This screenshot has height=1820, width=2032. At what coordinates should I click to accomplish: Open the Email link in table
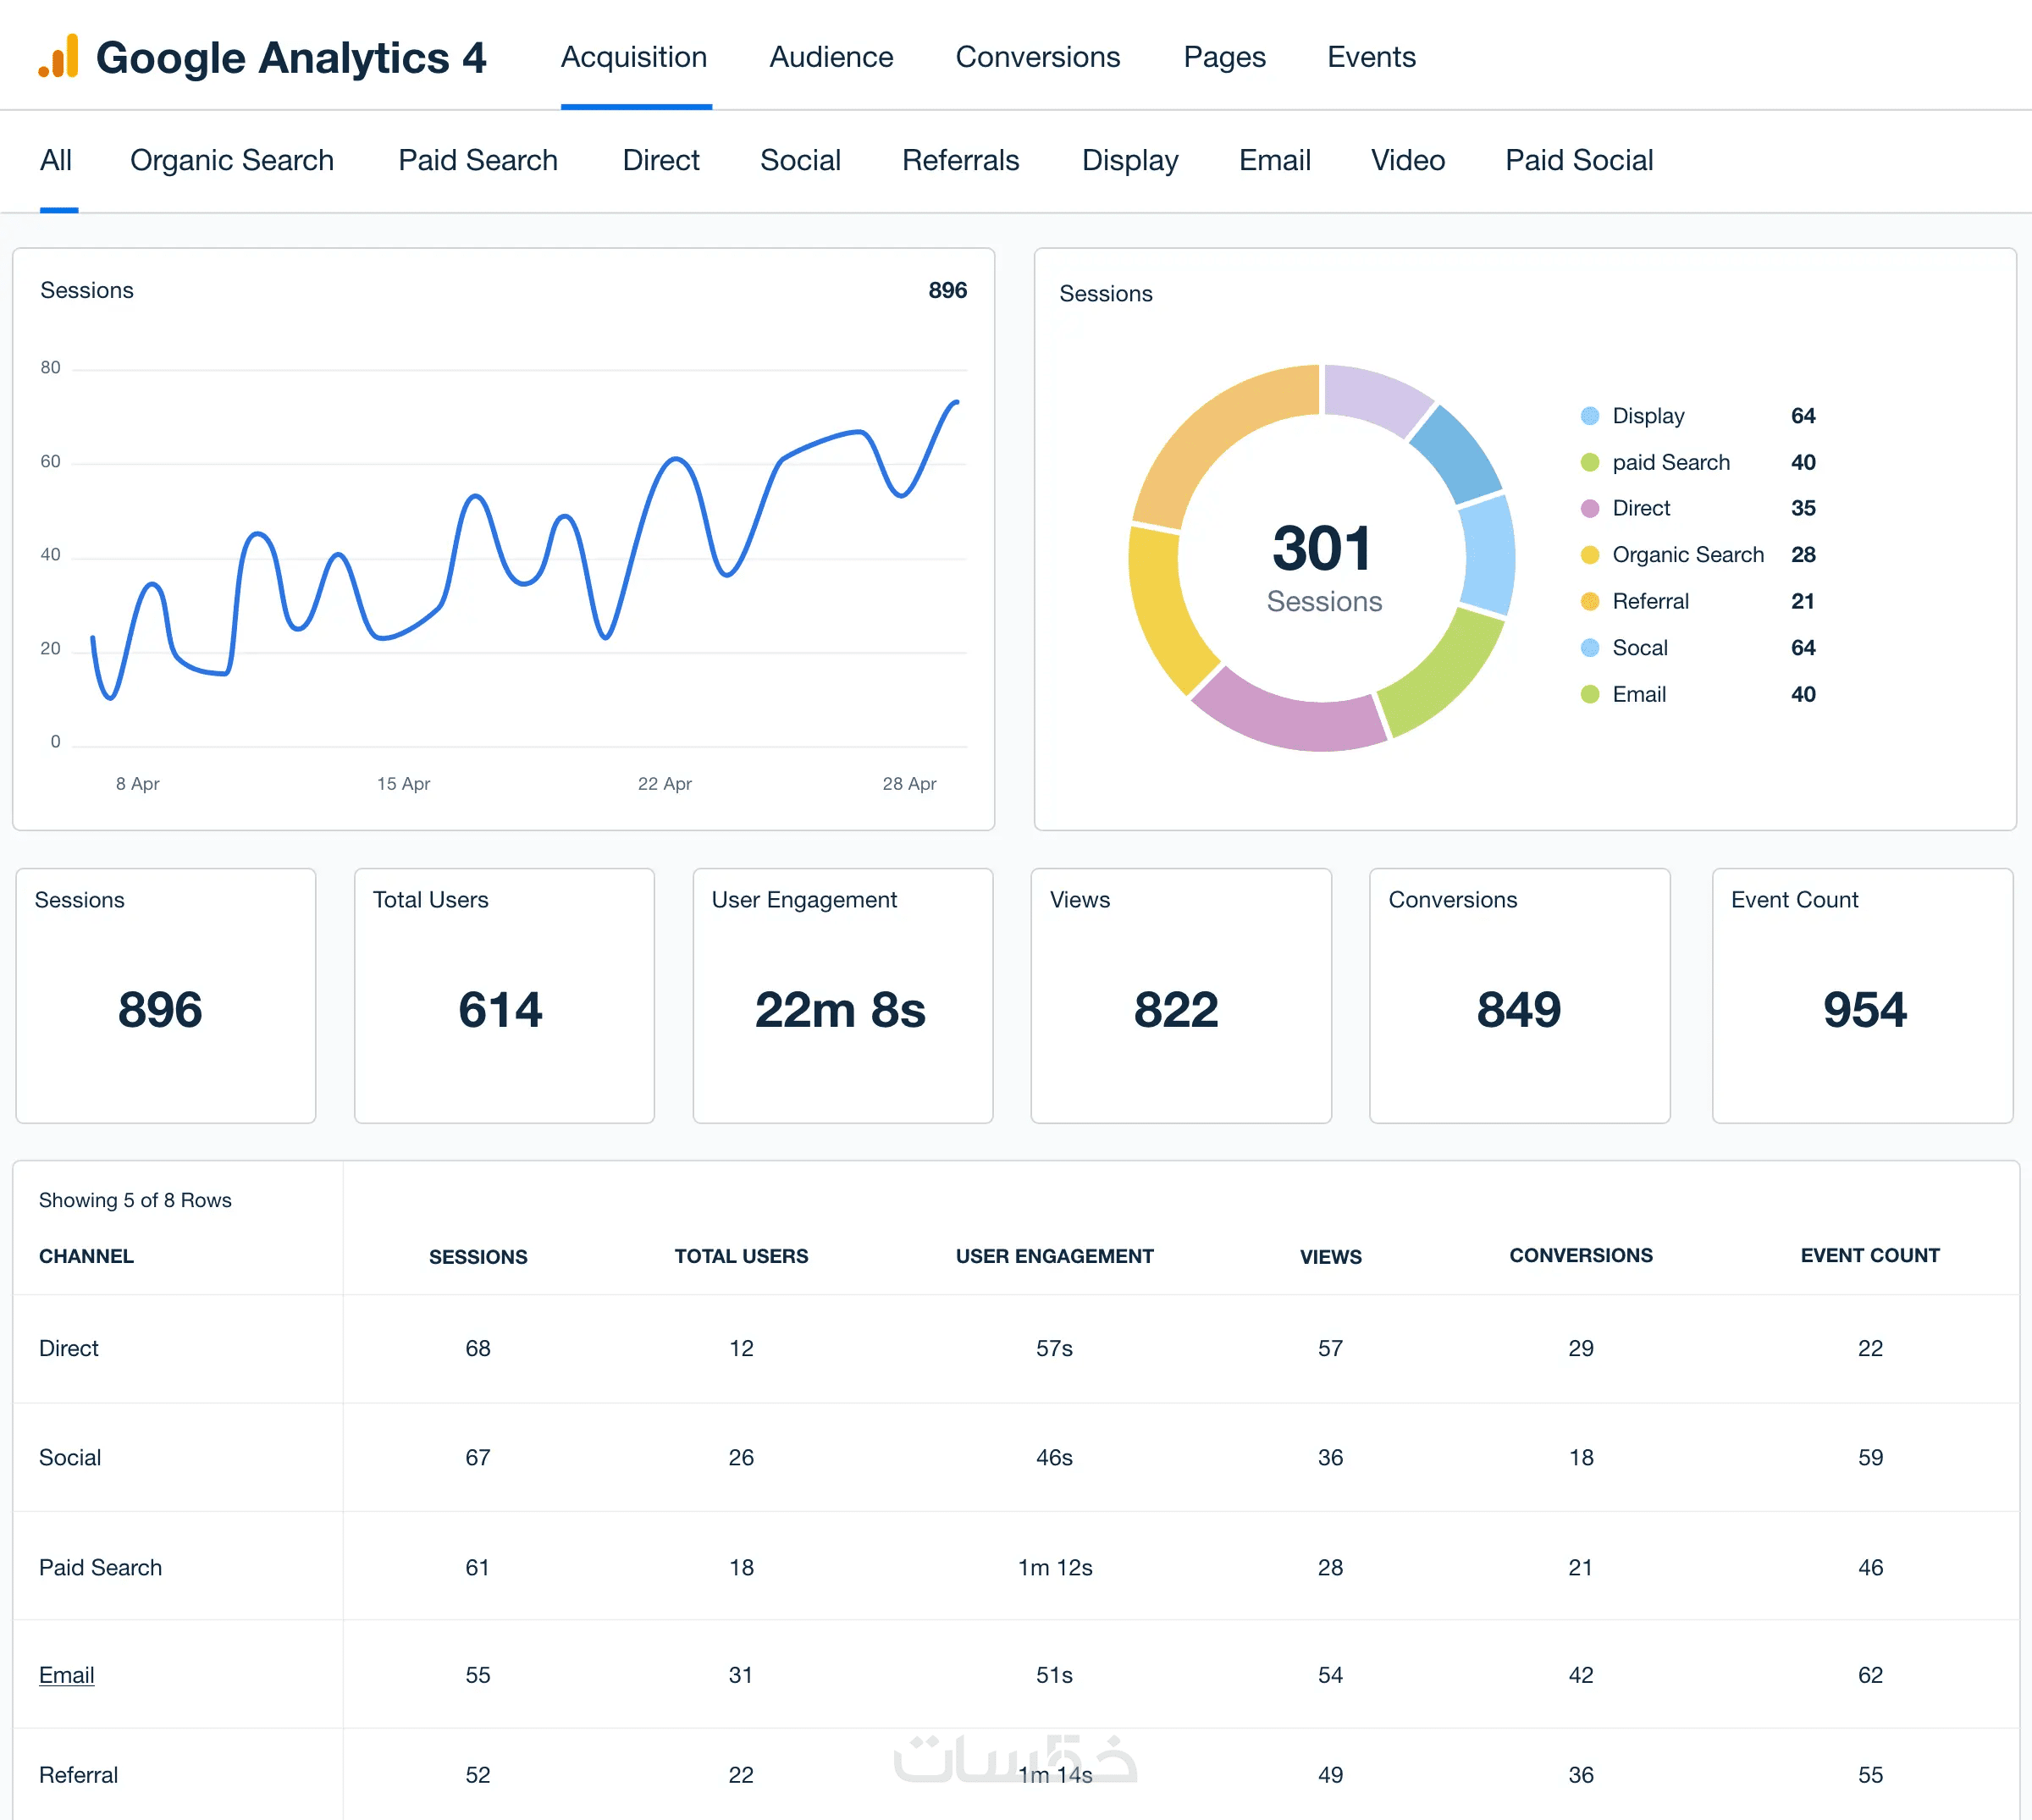pyautogui.click(x=67, y=1675)
